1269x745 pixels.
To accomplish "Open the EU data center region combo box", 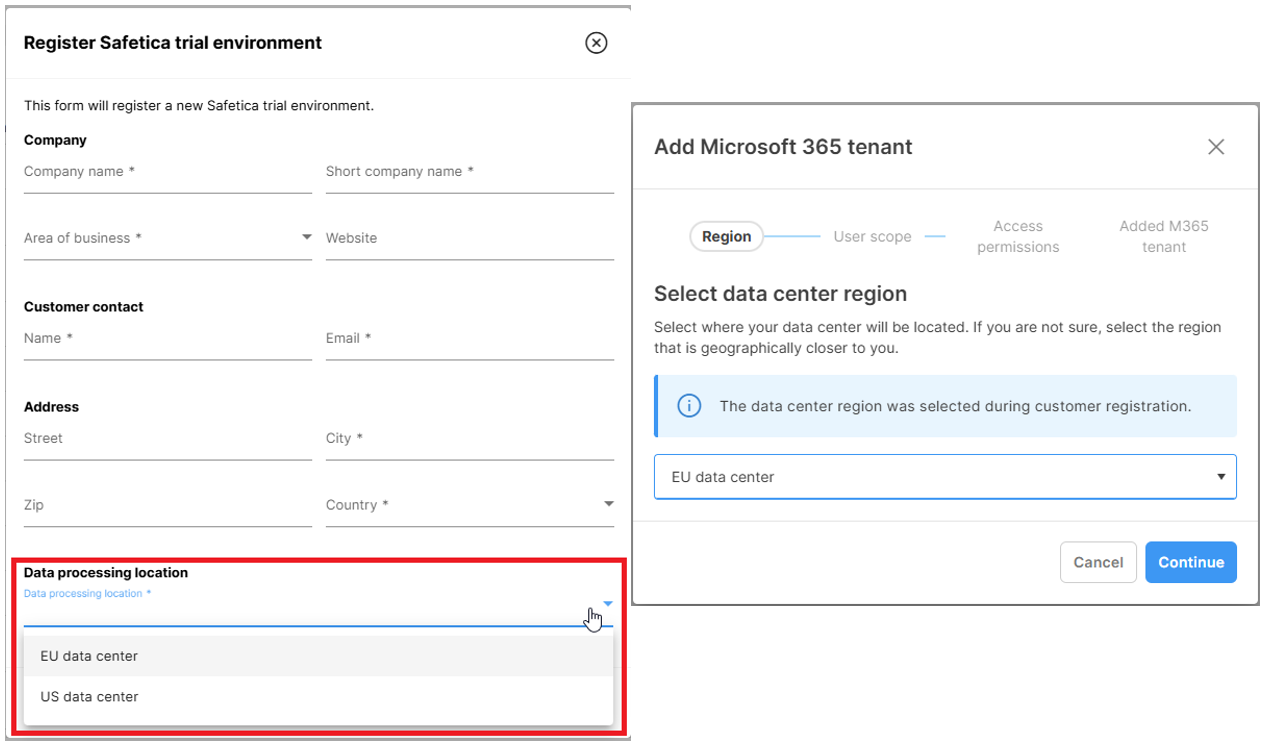I will pyautogui.click(x=944, y=477).
